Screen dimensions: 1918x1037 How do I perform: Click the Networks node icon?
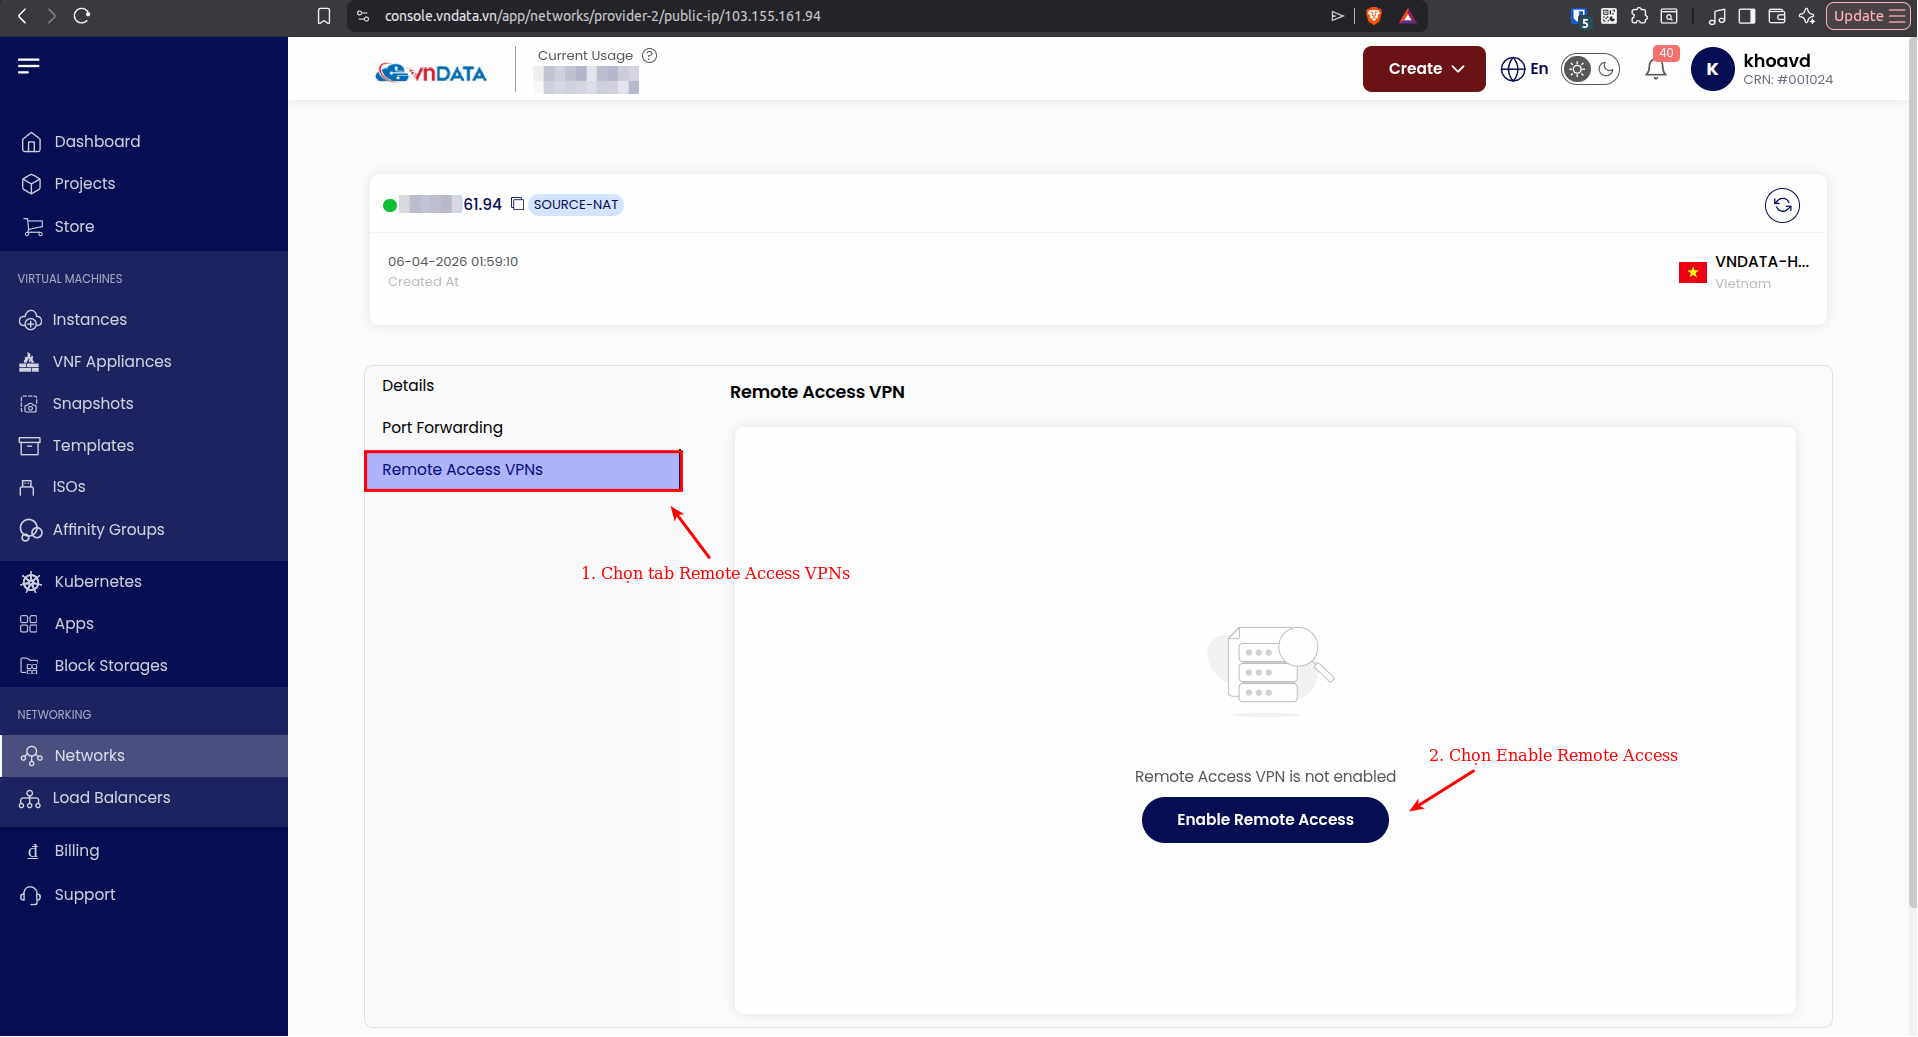[x=31, y=756]
